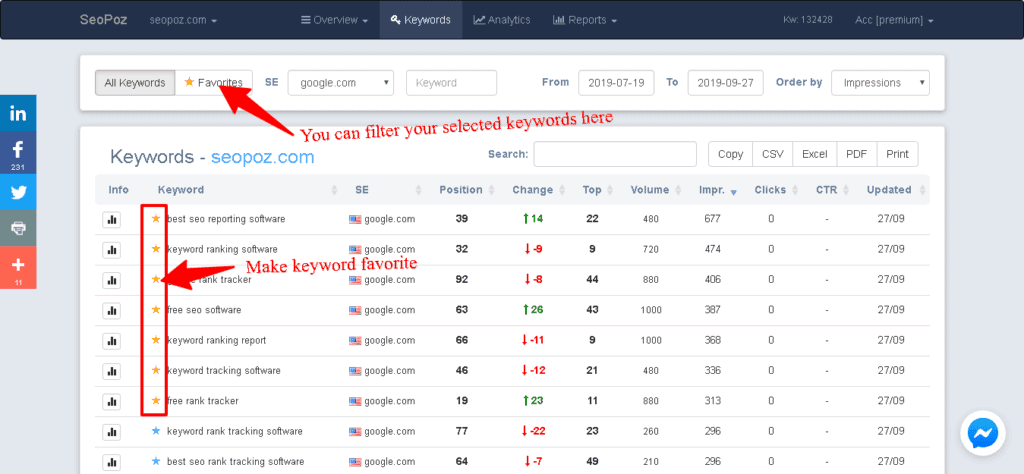
Task: Open info chart for keyword ranking software
Action: [x=112, y=249]
